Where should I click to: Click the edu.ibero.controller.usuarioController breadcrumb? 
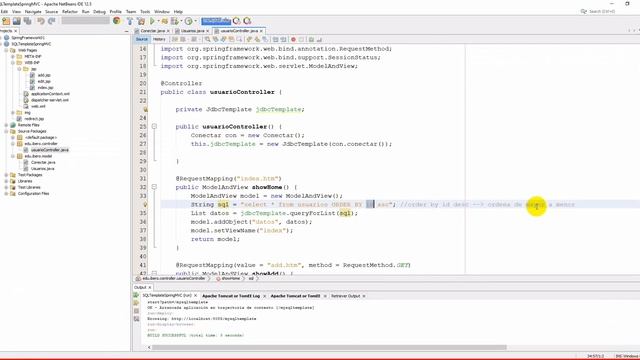(173, 278)
